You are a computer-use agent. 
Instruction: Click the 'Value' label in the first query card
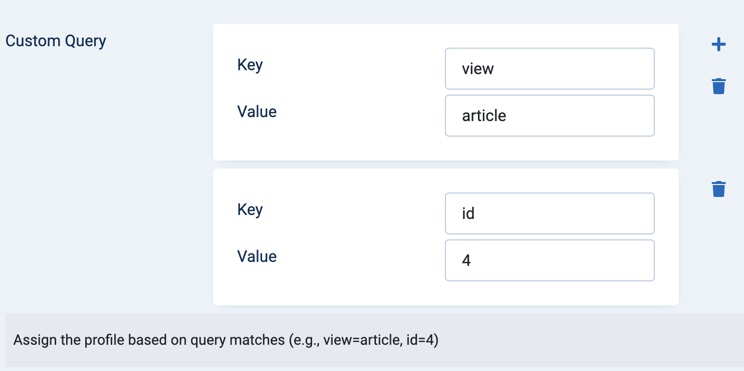click(x=257, y=111)
